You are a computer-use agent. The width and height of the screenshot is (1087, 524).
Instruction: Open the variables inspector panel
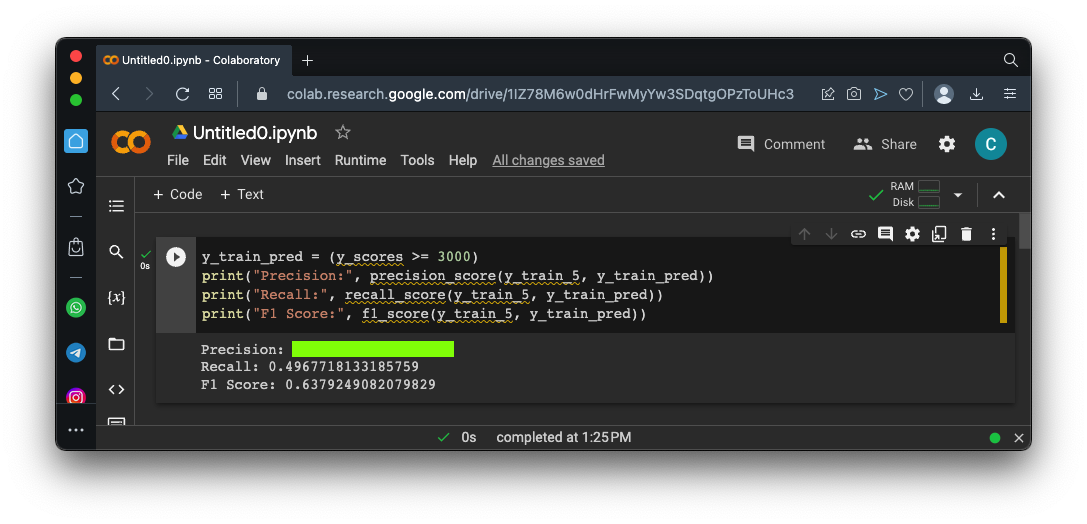tap(116, 298)
